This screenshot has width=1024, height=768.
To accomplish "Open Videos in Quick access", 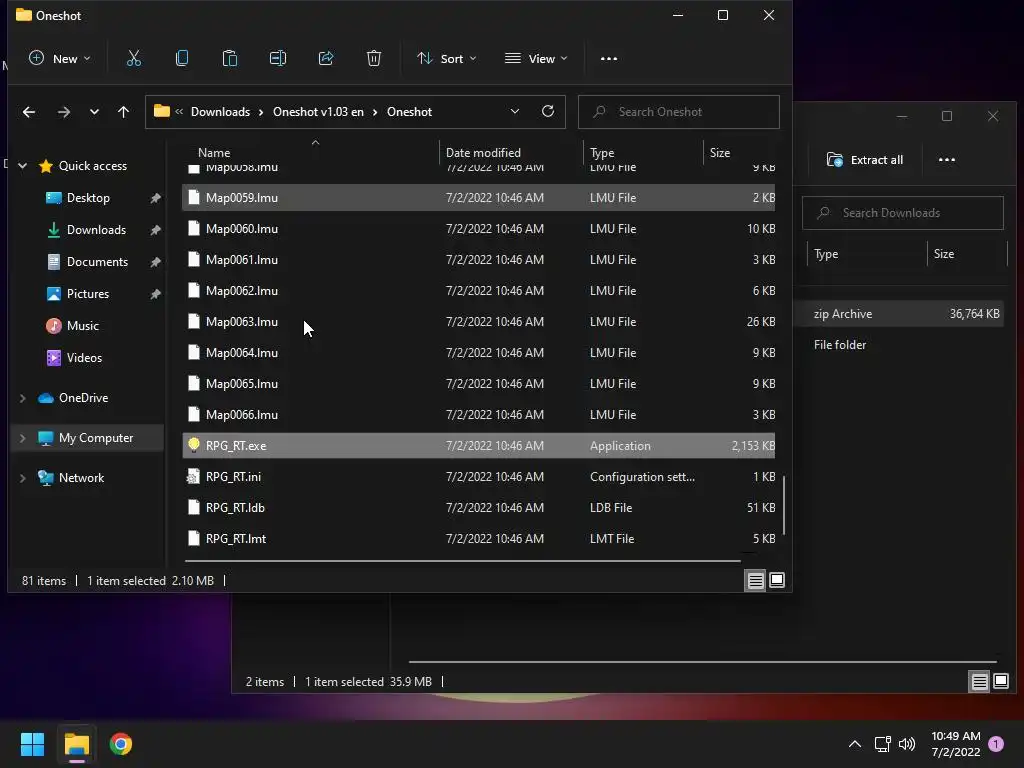I will click(x=84, y=358).
